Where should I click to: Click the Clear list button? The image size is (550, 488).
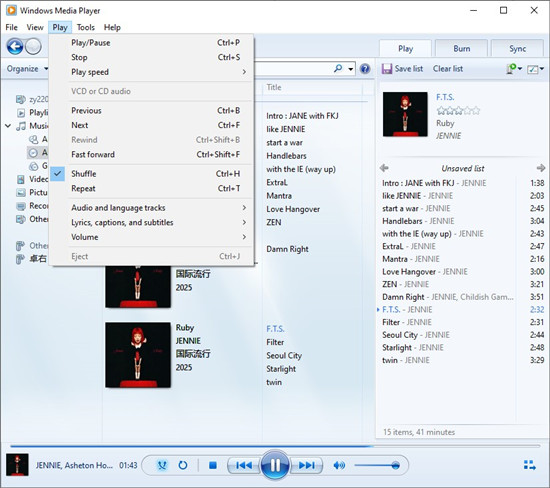448,69
